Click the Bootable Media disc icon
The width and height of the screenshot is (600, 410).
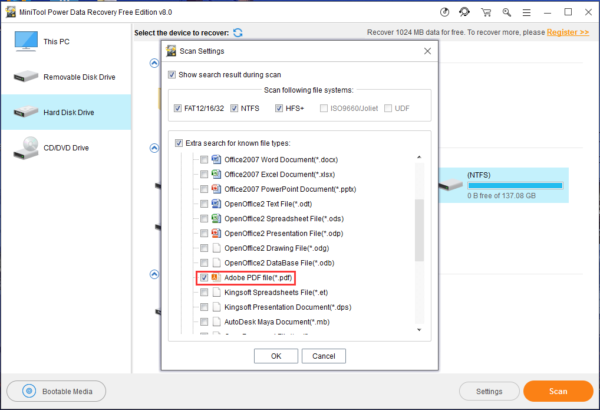[29, 391]
